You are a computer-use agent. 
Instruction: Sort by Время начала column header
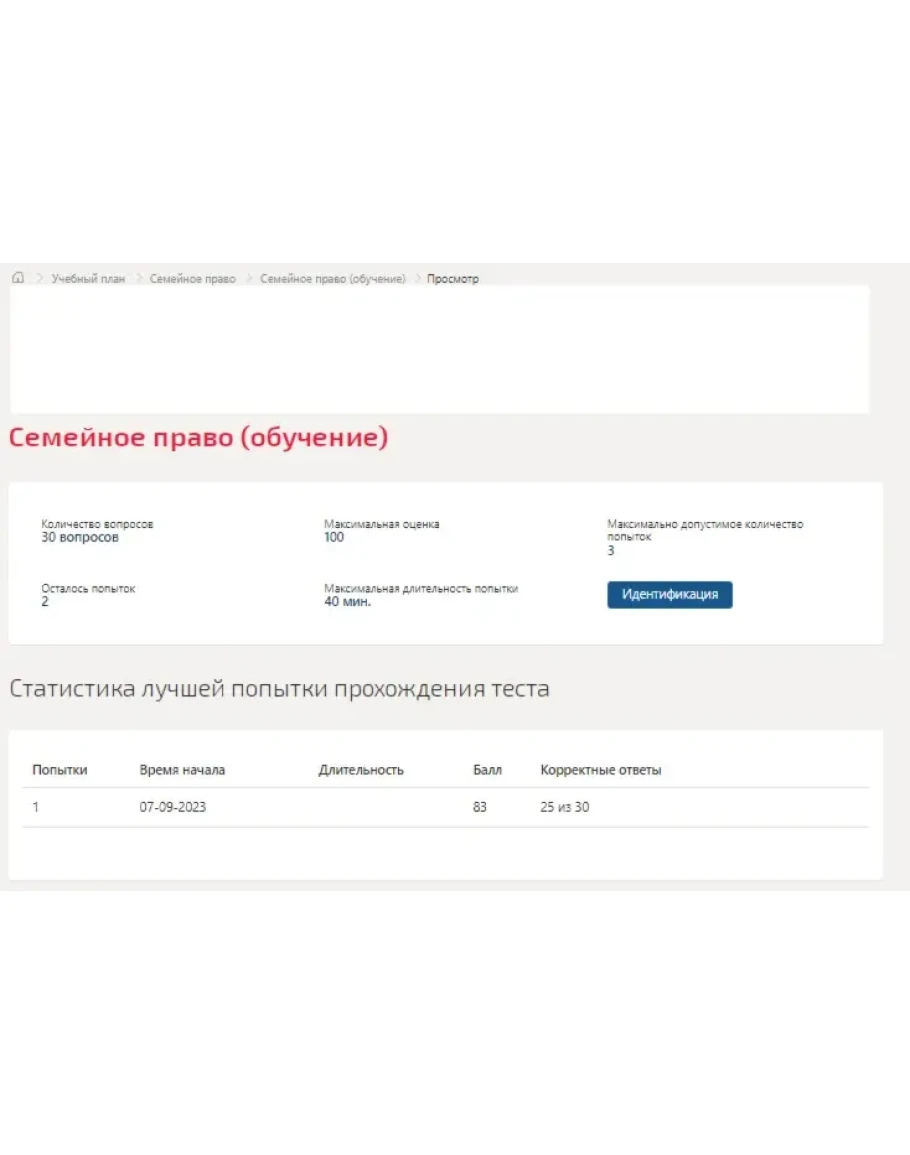tap(182, 770)
